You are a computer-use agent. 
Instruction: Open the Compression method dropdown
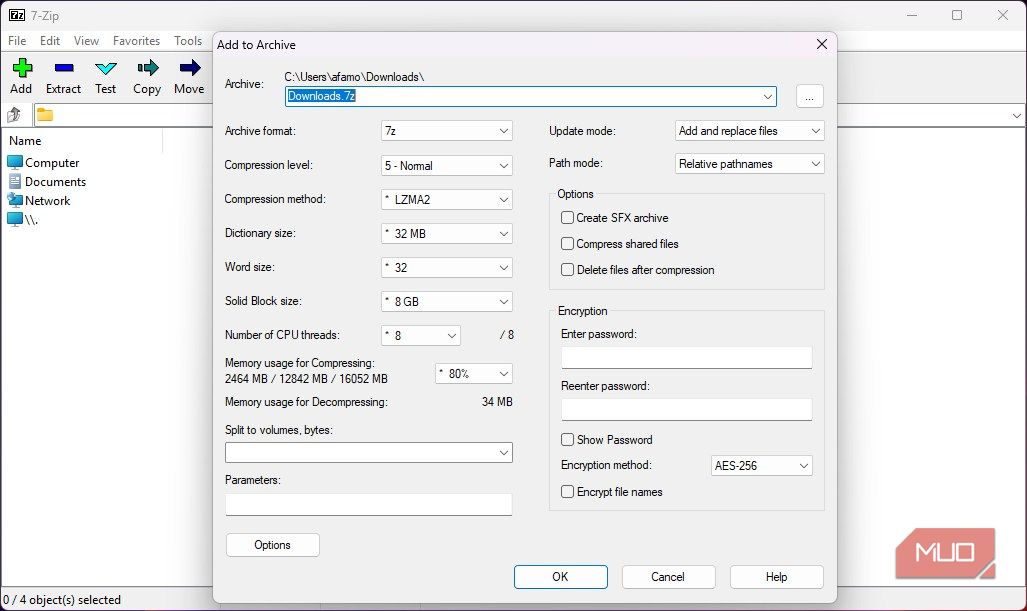(x=447, y=200)
